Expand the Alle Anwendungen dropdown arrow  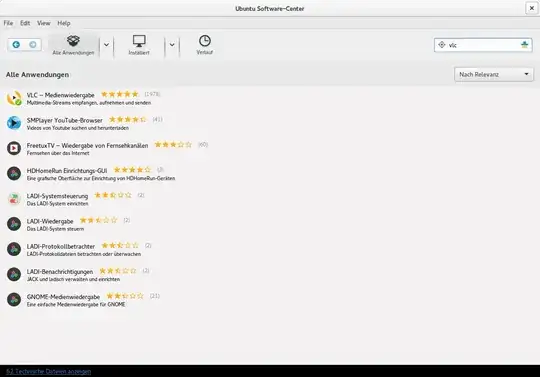click(x=106, y=45)
